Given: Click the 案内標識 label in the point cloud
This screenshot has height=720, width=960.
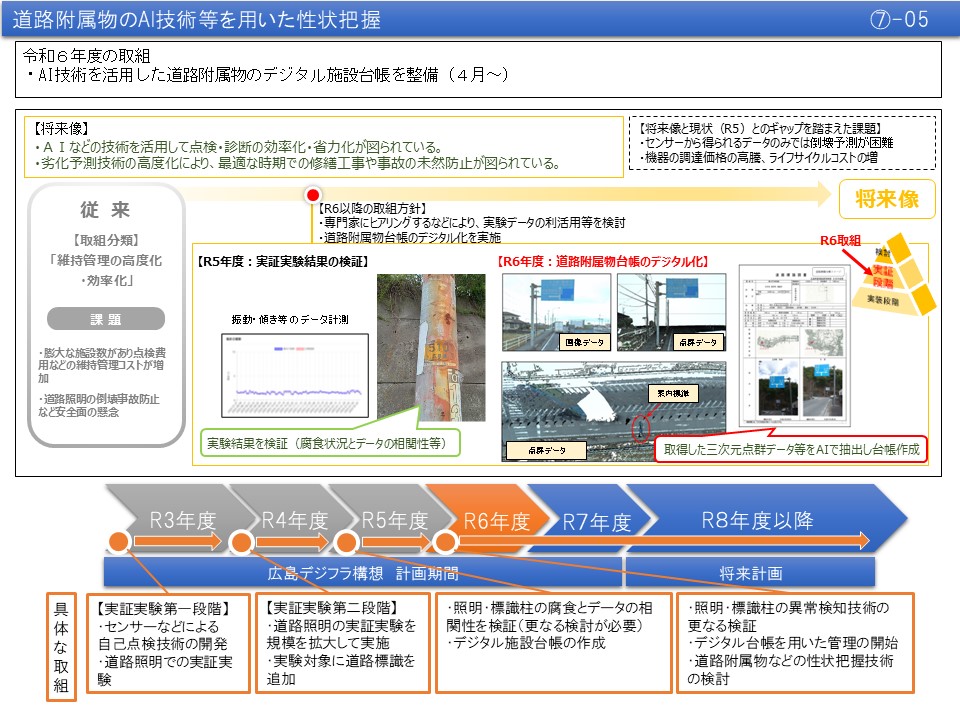Looking at the screenshot, I should coord(673,393).
